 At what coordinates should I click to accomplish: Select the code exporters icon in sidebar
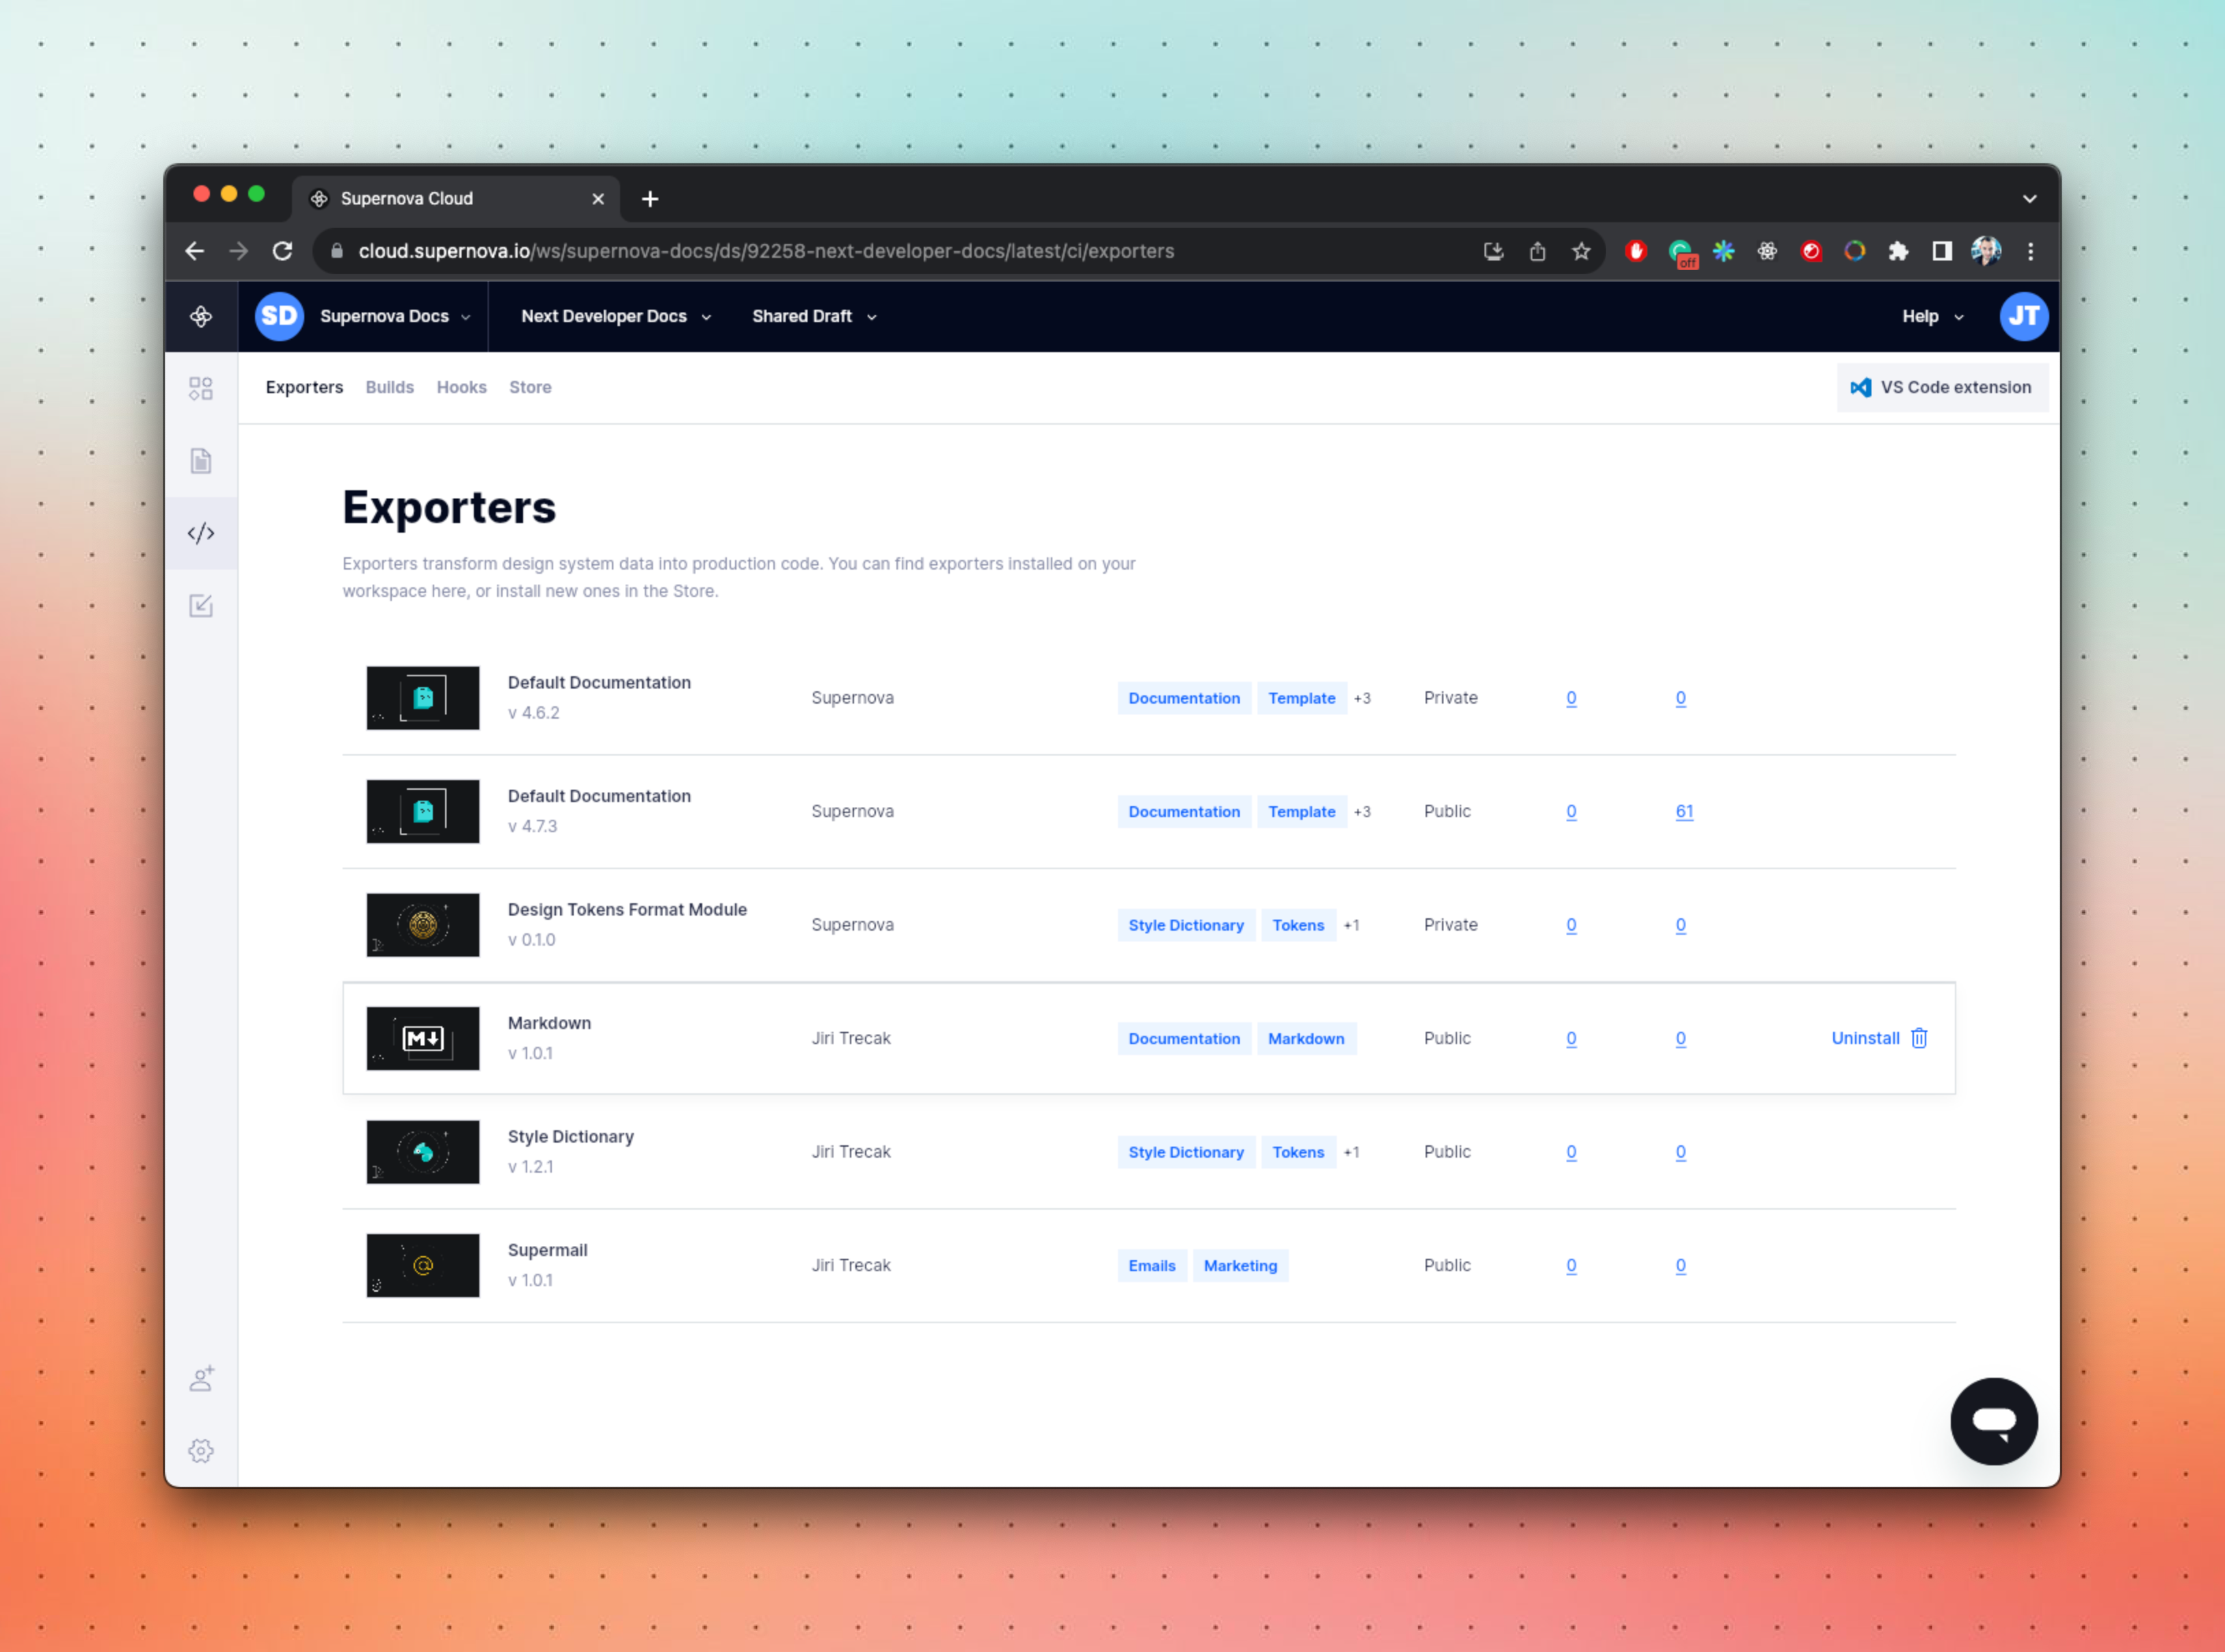click(201, 533)
